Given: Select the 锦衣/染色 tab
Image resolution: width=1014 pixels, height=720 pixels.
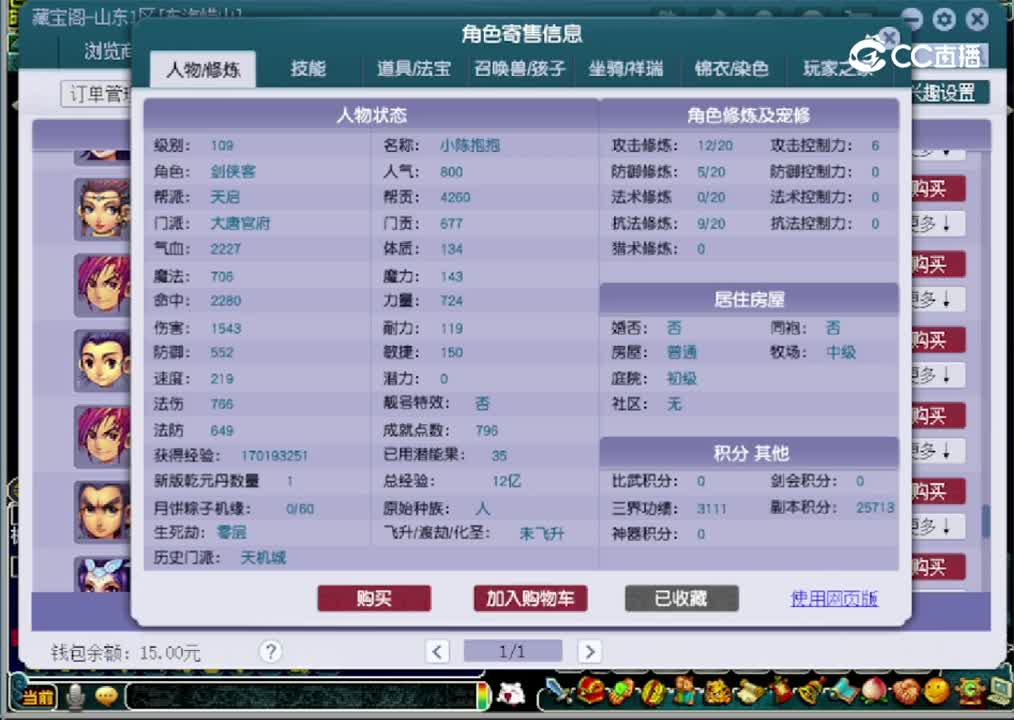Looking at the screenshot, I should [734, 68].
